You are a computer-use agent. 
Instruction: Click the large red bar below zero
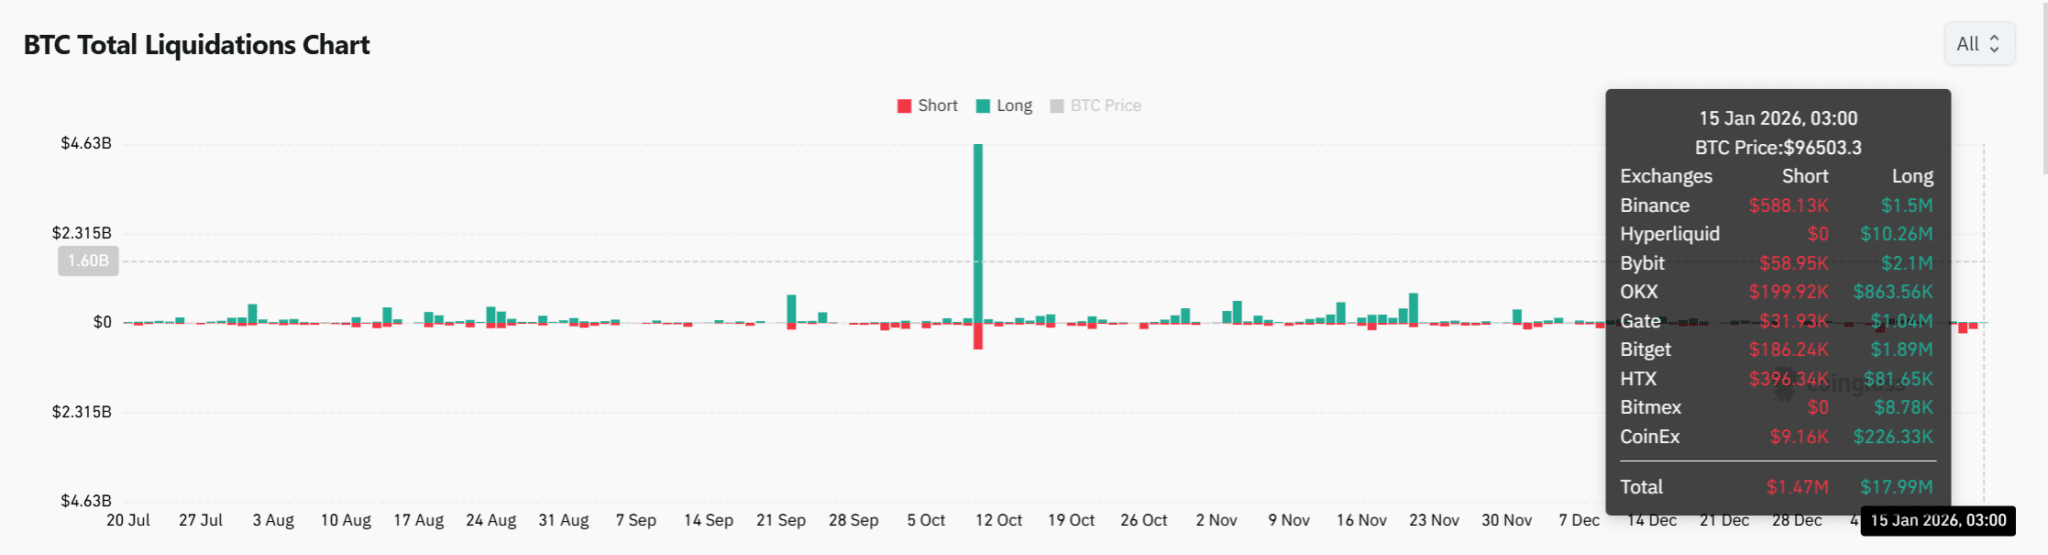click(978, 336)
